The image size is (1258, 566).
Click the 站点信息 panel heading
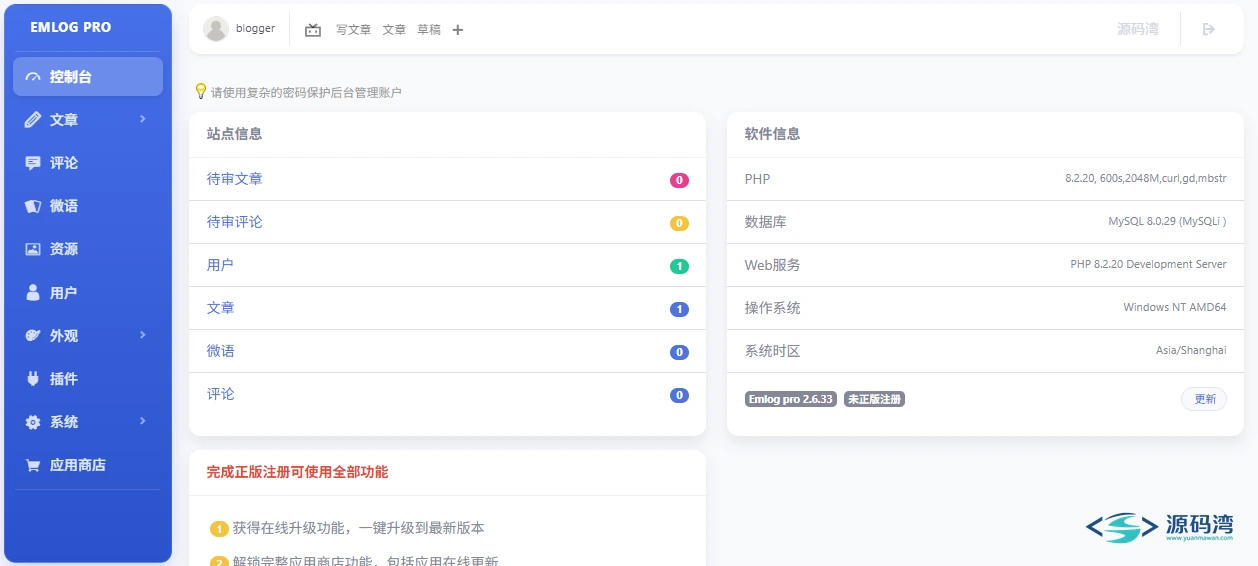235,134
